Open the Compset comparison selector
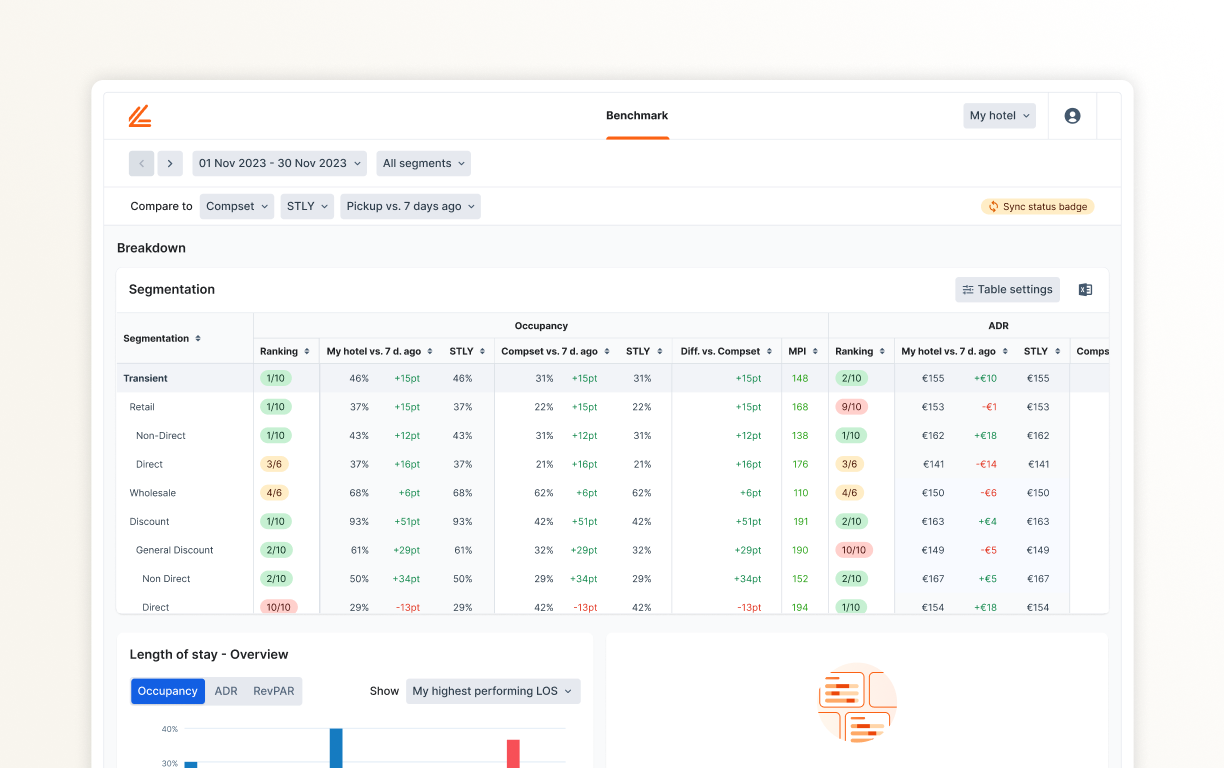Screen dimensions: 1224x768 coord(236,206)
